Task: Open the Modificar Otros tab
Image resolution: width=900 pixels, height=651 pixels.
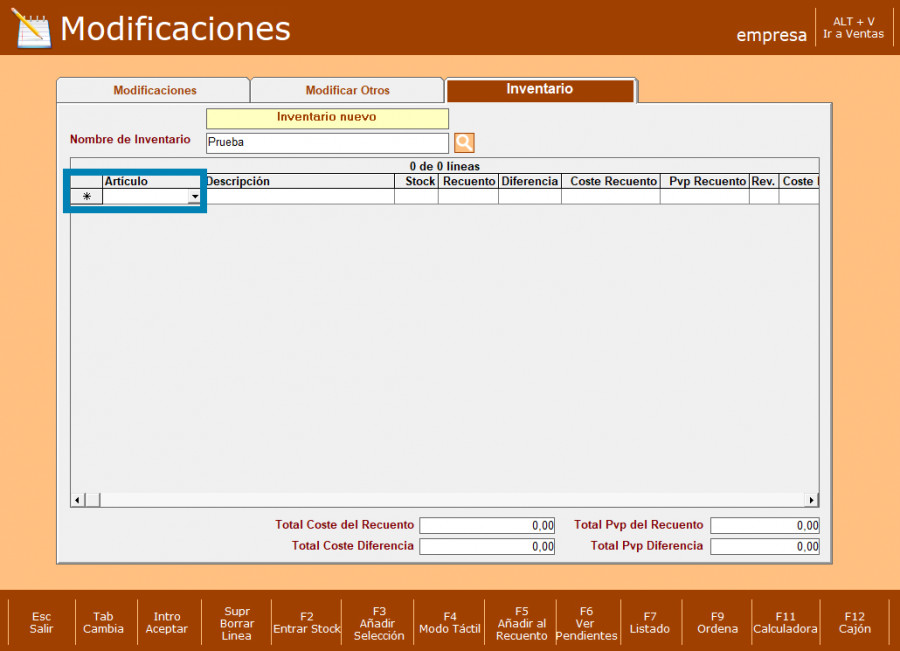Action: pos(347,90)
